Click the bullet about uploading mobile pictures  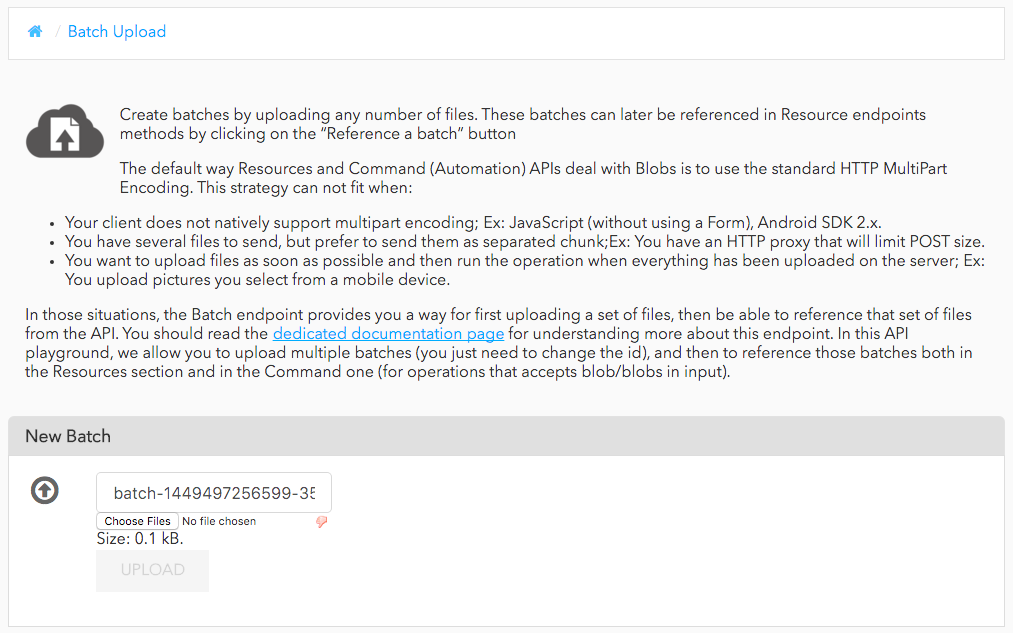525,271
